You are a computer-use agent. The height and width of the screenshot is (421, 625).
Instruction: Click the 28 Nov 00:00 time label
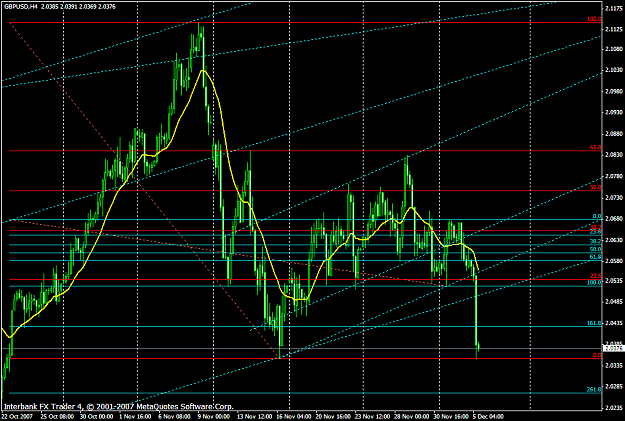(x=411, y=417)
